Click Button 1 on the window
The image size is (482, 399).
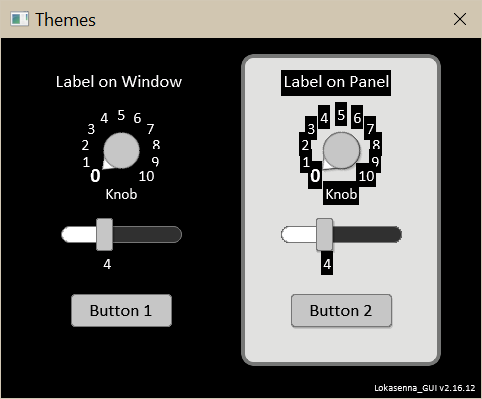pos(121,310)
